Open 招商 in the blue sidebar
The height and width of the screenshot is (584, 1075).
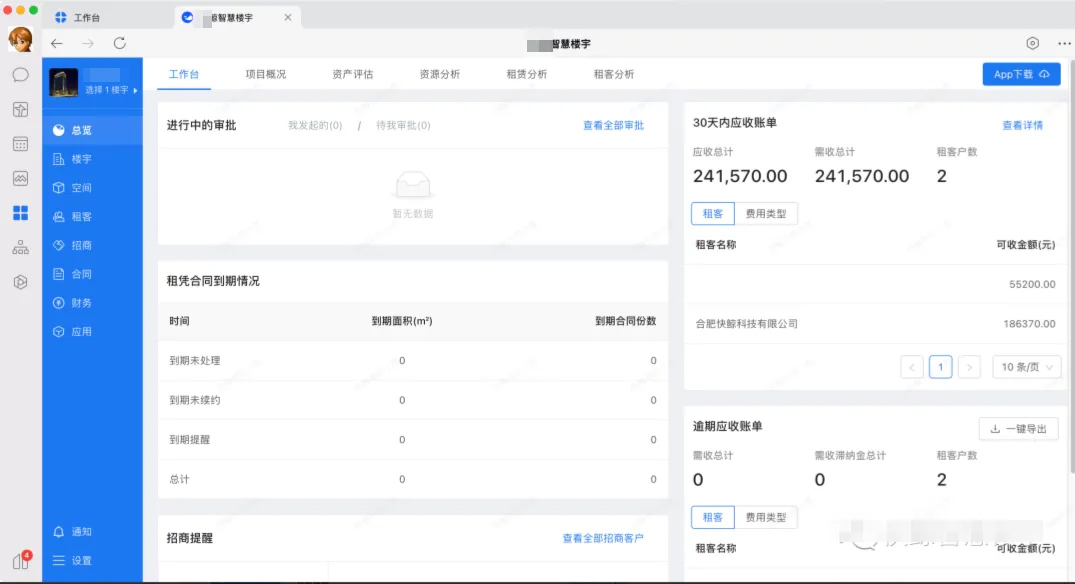point(93,245)
